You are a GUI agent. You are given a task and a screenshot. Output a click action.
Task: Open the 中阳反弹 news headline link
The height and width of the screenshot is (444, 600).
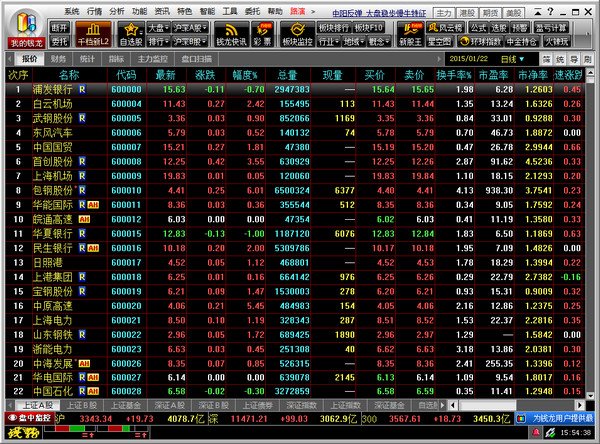click(379, 13)
